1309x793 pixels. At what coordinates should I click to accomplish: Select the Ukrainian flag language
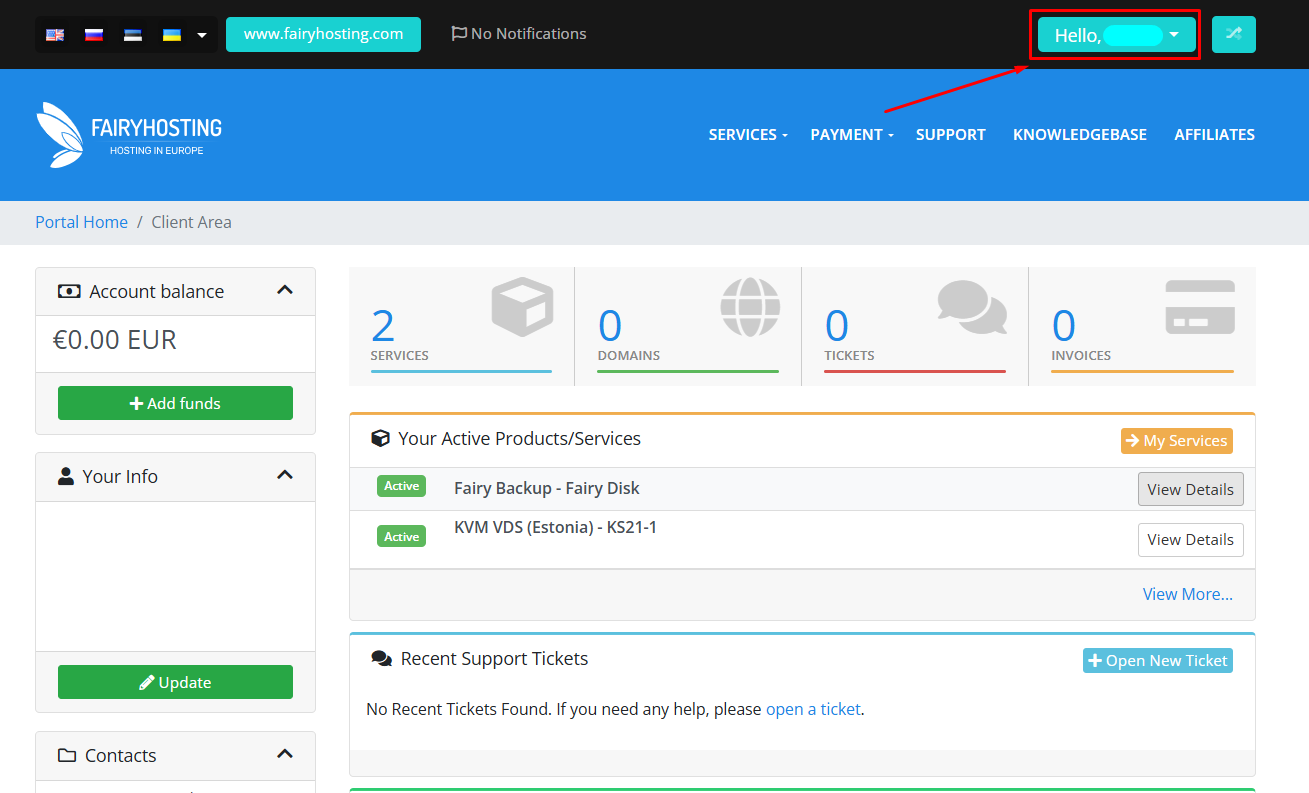(172, 35)
